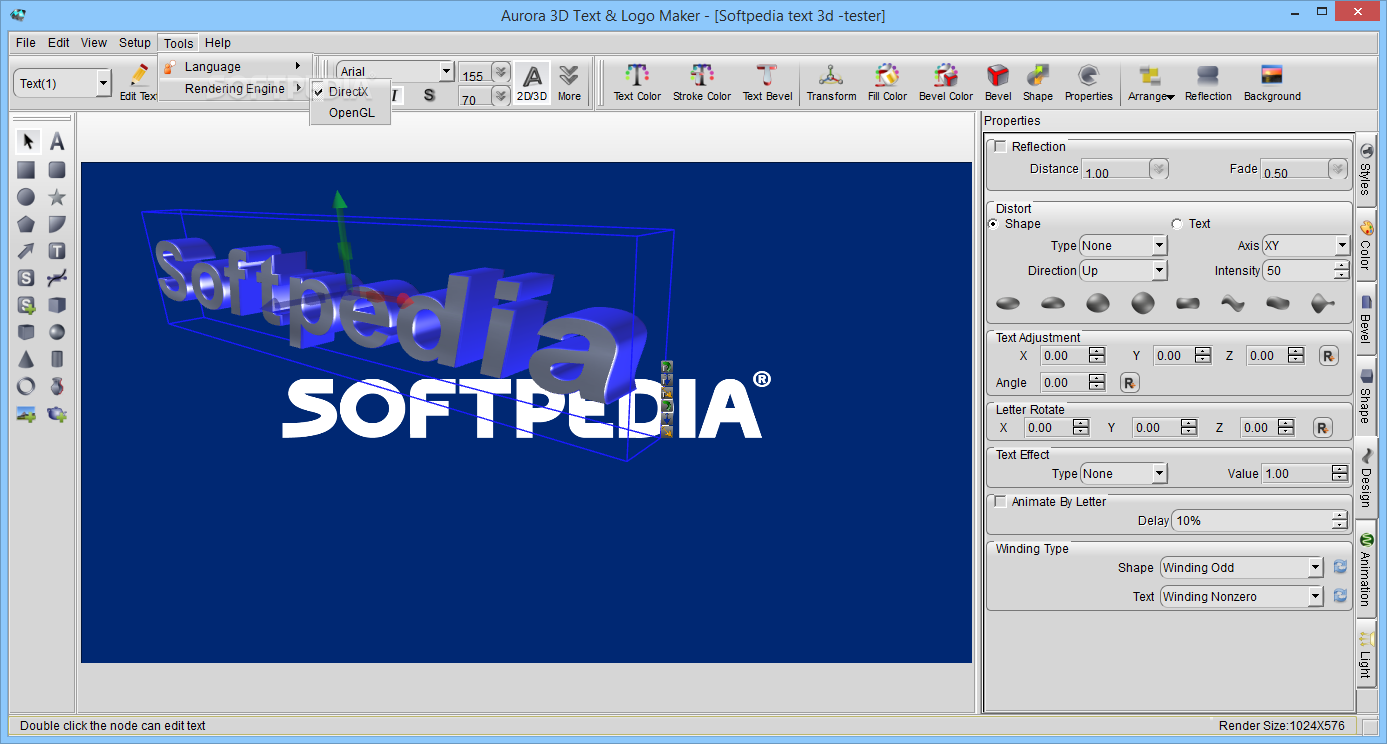Click the Properties toolbar icon

[1089, 82]
